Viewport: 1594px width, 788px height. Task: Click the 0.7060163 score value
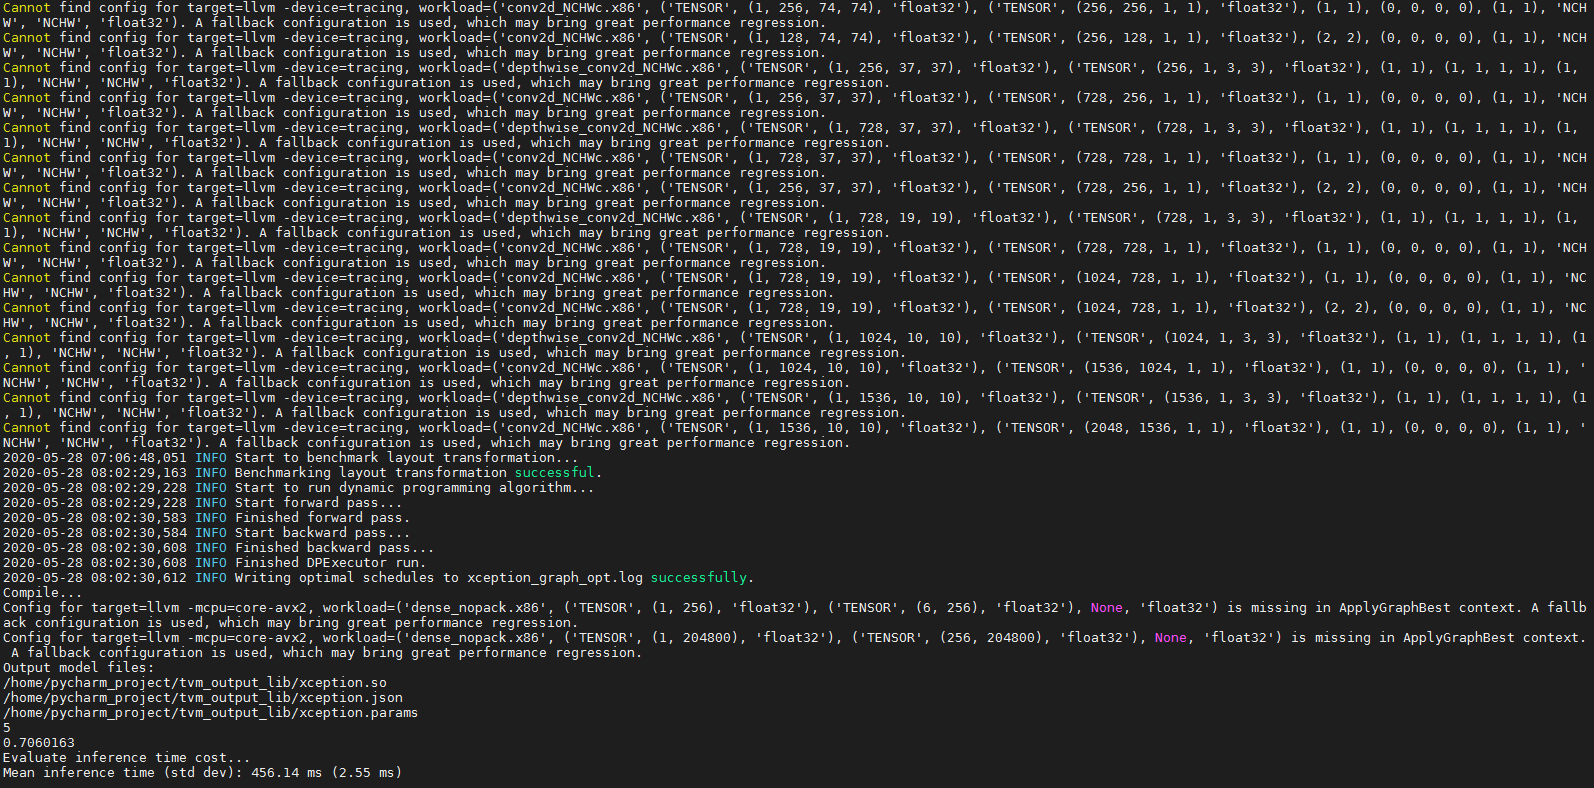[39, 743]
